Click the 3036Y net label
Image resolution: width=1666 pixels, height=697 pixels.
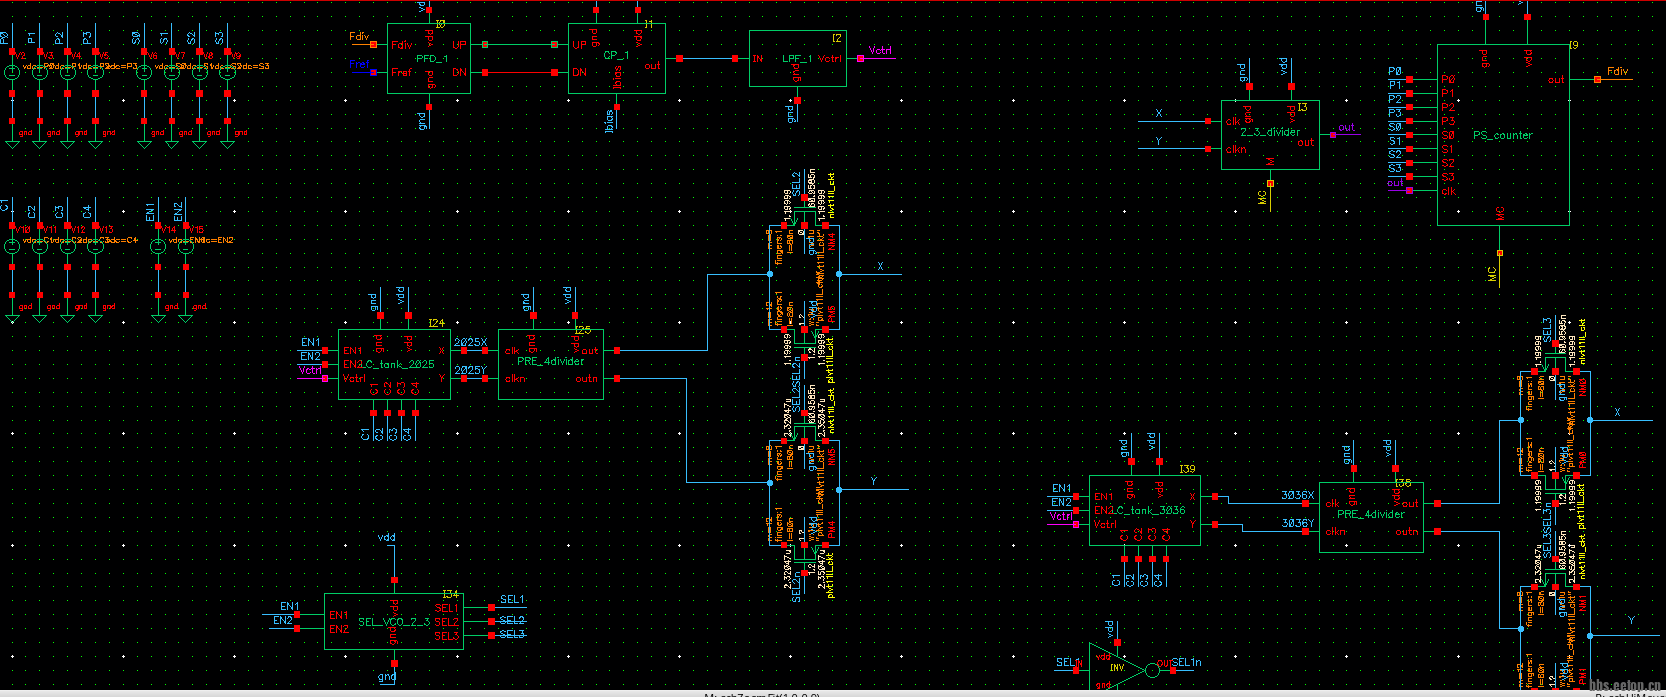(x=1297, y=524)
